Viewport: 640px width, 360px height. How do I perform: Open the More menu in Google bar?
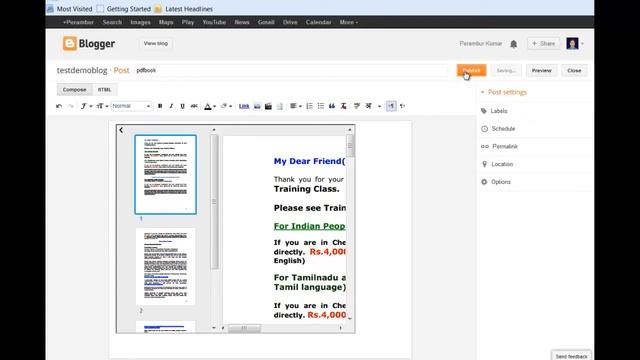tap(349, 22)
